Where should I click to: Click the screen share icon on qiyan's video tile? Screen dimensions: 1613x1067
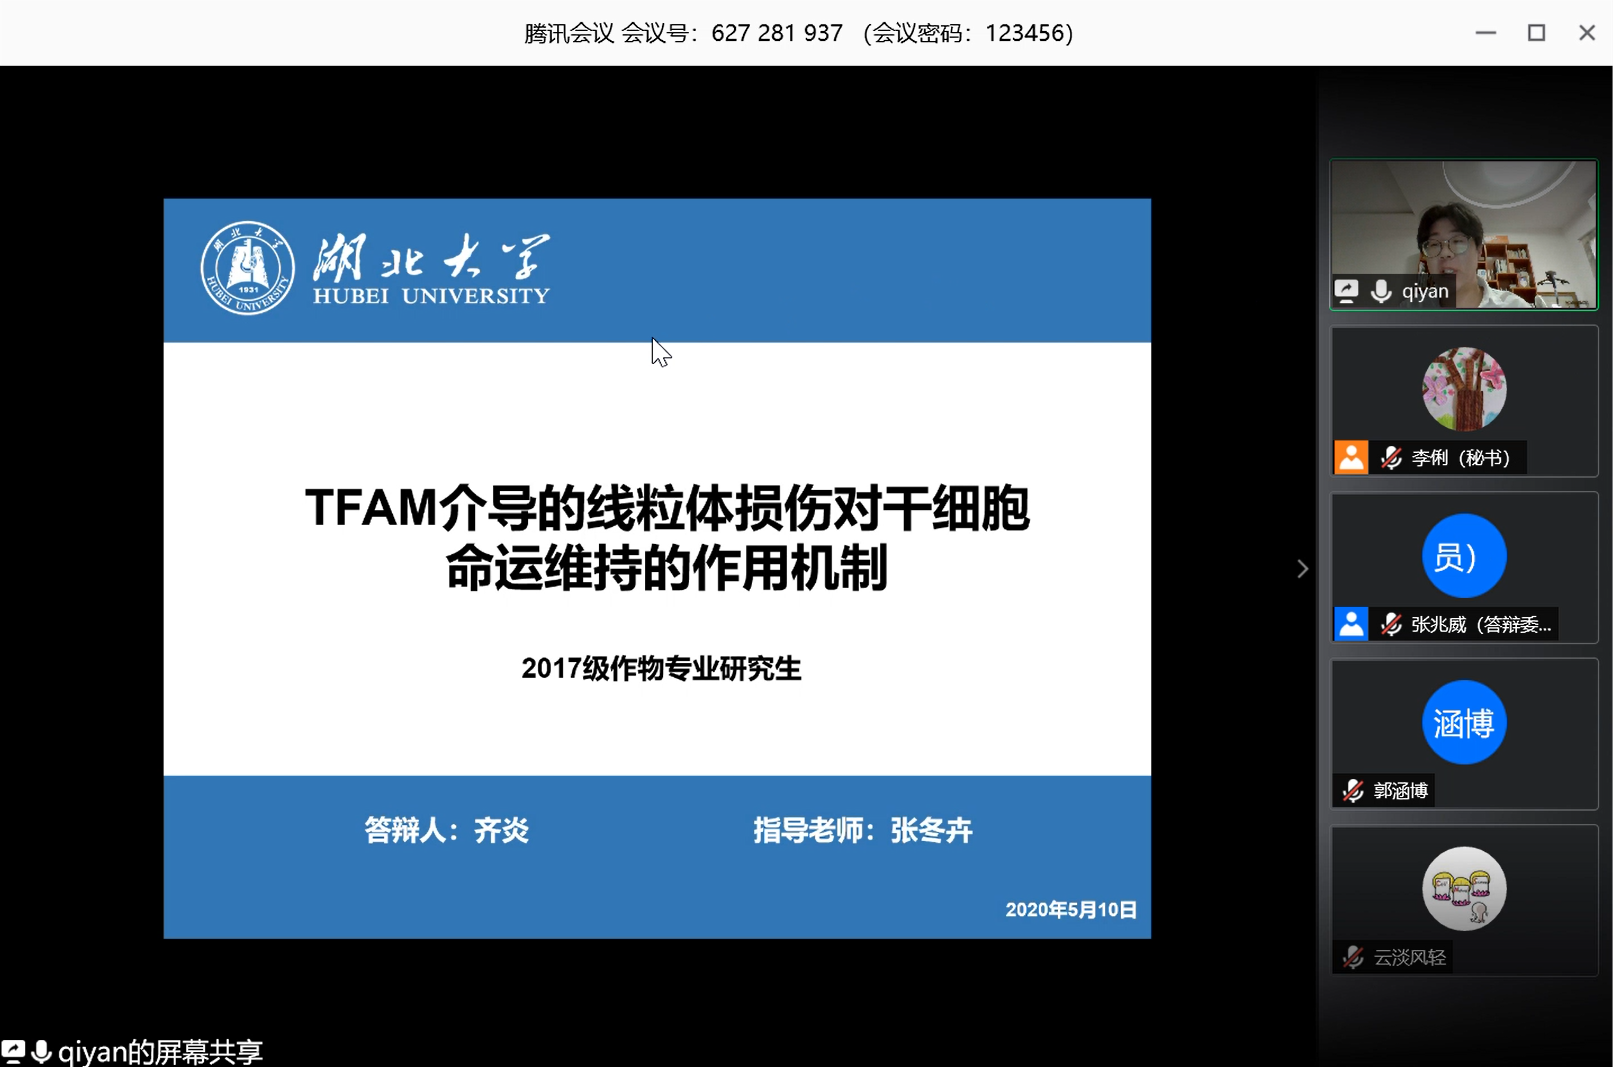(x=1347, y=291)
